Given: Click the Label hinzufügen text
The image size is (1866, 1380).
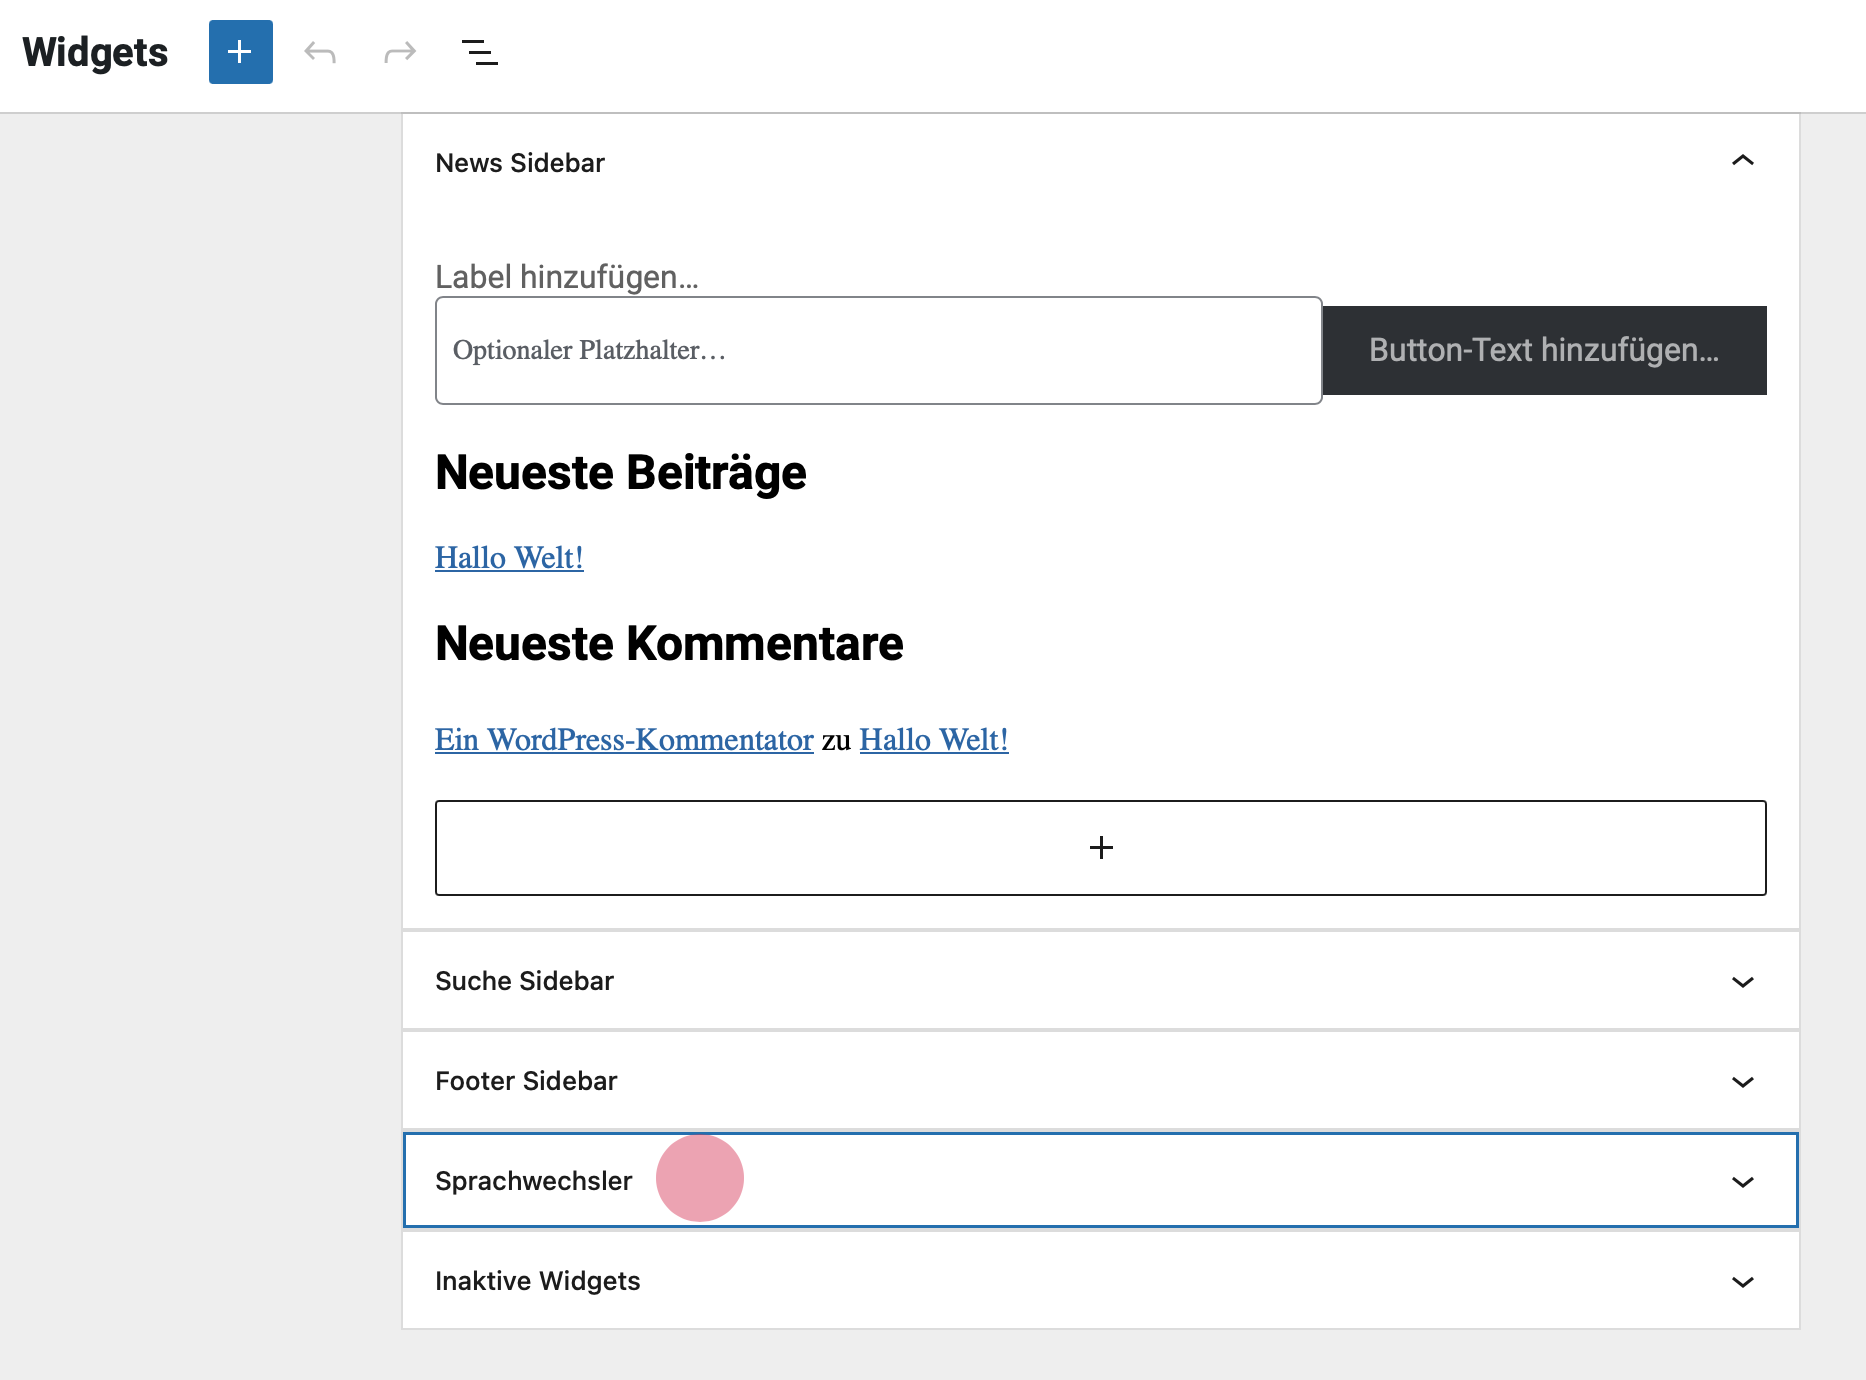Looking at the screenshot, I should click(x=566, y=277).
